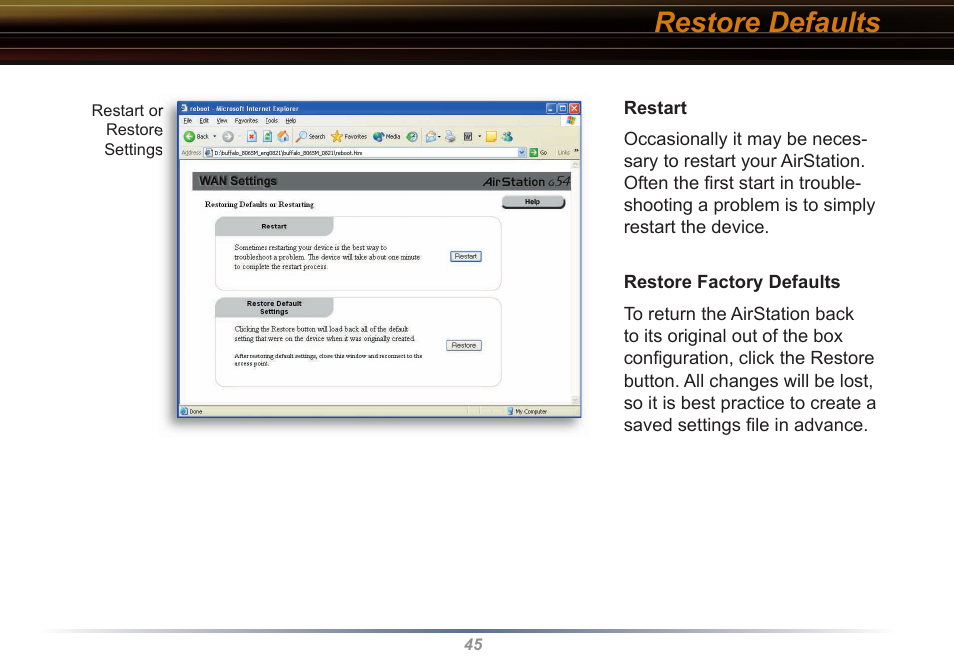Click the page icon in address bar
Screen dimensions: 954x661
point(209,153)
